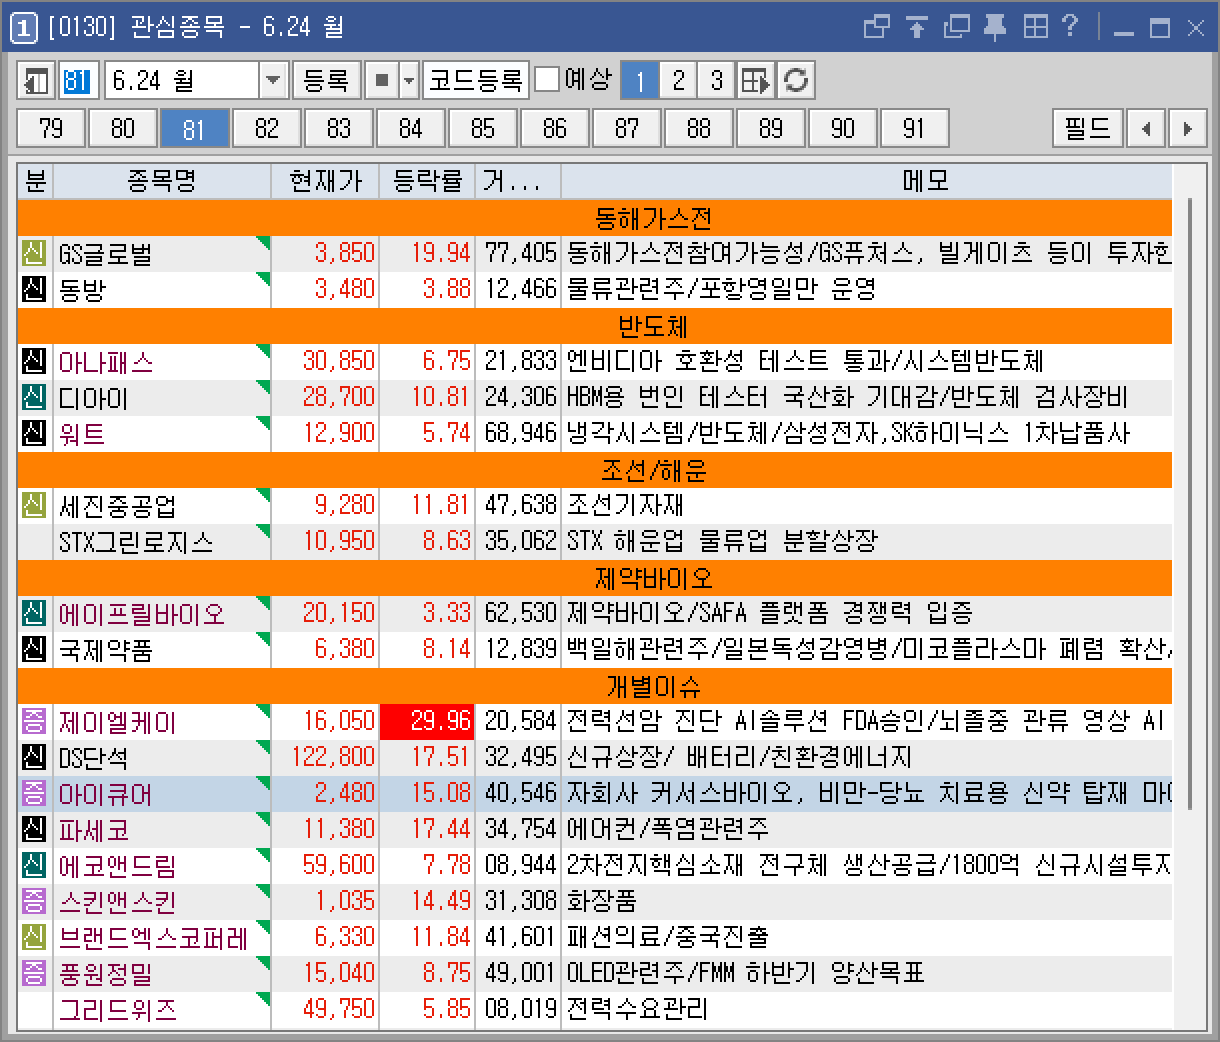
Task: Click the 증 badge beside 제이엘케이
Action: coord(34,721)
